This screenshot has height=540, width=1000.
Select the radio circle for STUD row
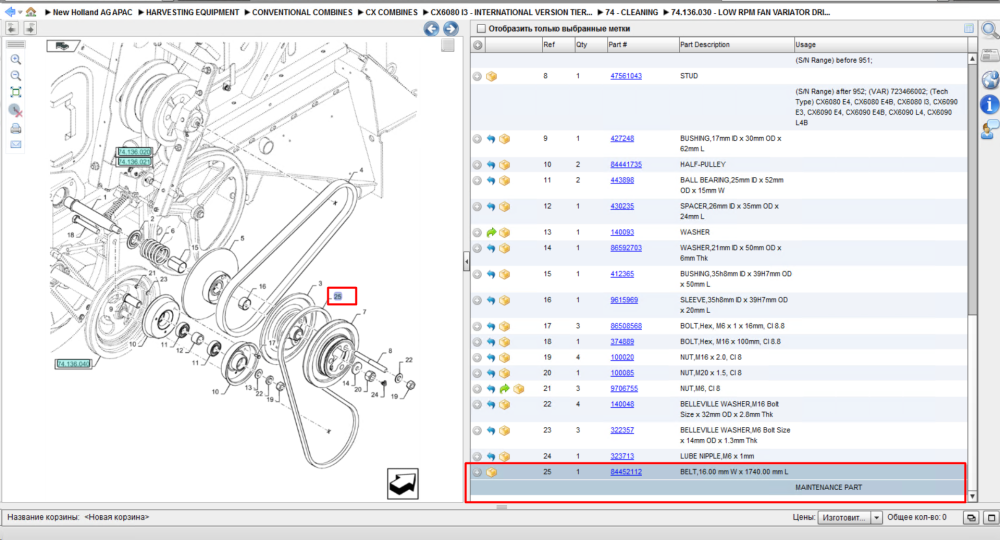click(x=477, y=77)
